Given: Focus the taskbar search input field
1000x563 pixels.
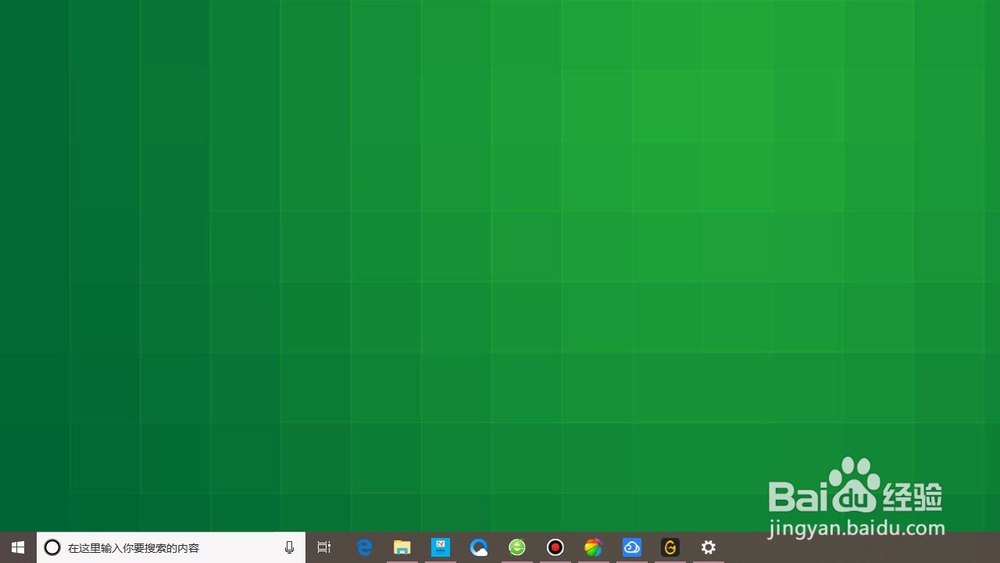Looking at the screenshot, I should (x=171, y=547).
